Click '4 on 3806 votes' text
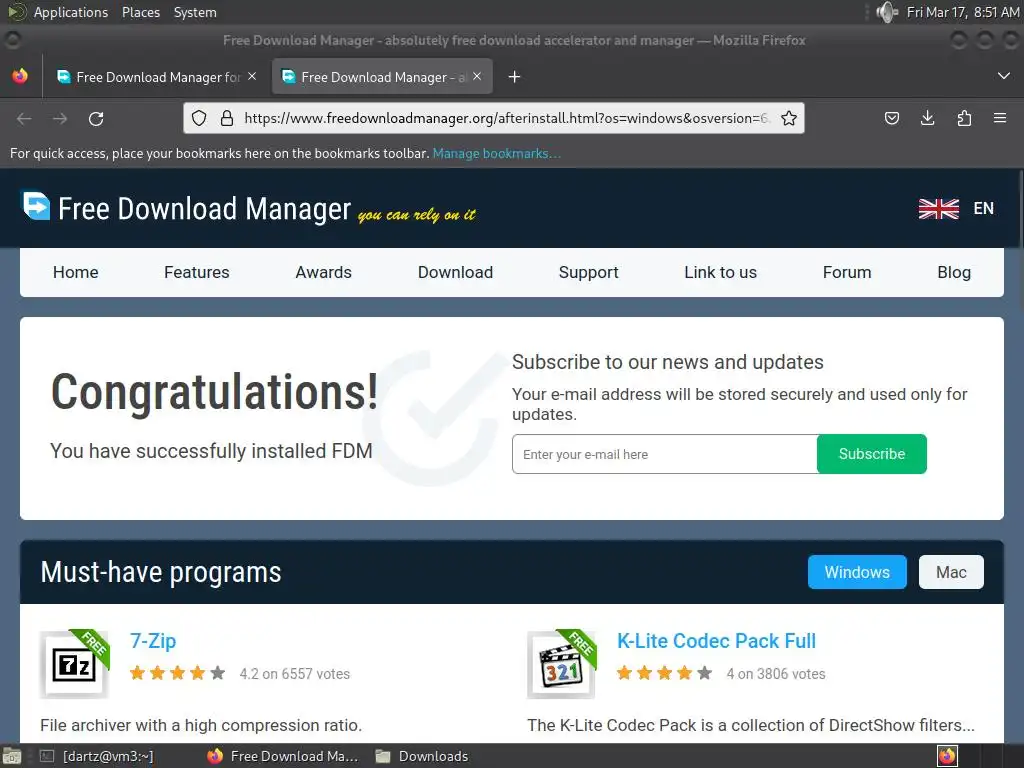The width and height of the screenshot is (1024, 768). [776, 674]
